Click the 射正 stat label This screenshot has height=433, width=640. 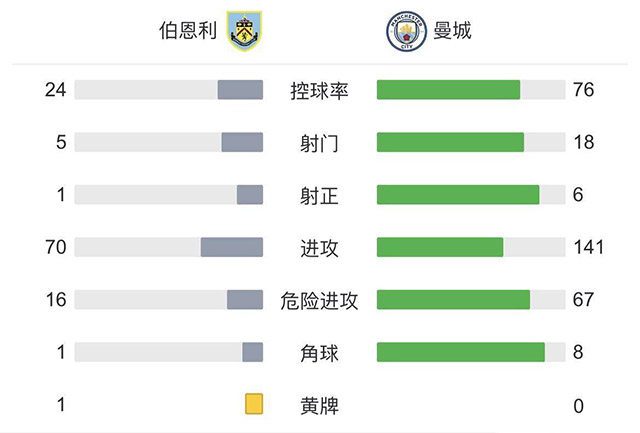319,195
